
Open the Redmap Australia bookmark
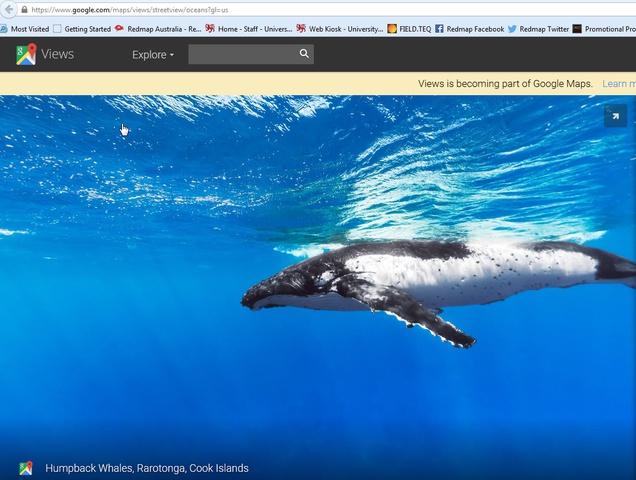tap(158, 29)
